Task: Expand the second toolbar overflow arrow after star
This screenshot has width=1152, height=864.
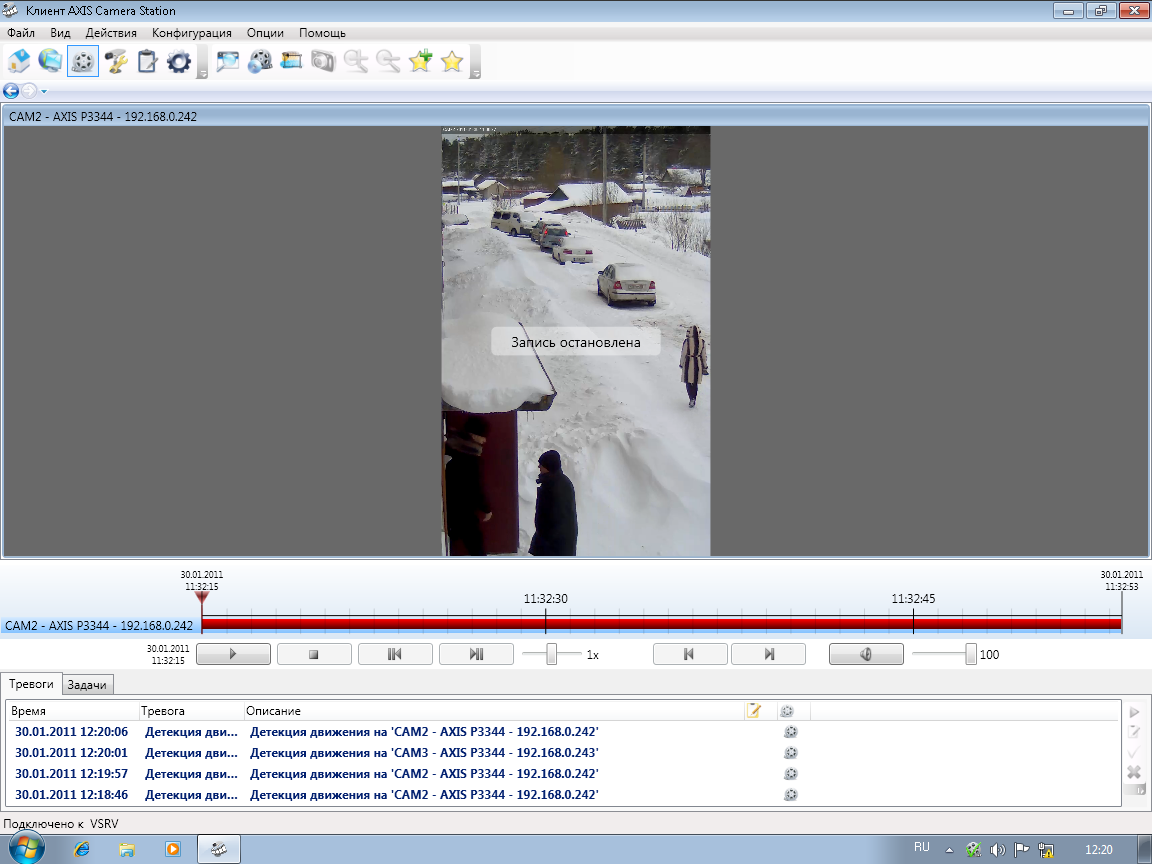Action: point(476,73)
